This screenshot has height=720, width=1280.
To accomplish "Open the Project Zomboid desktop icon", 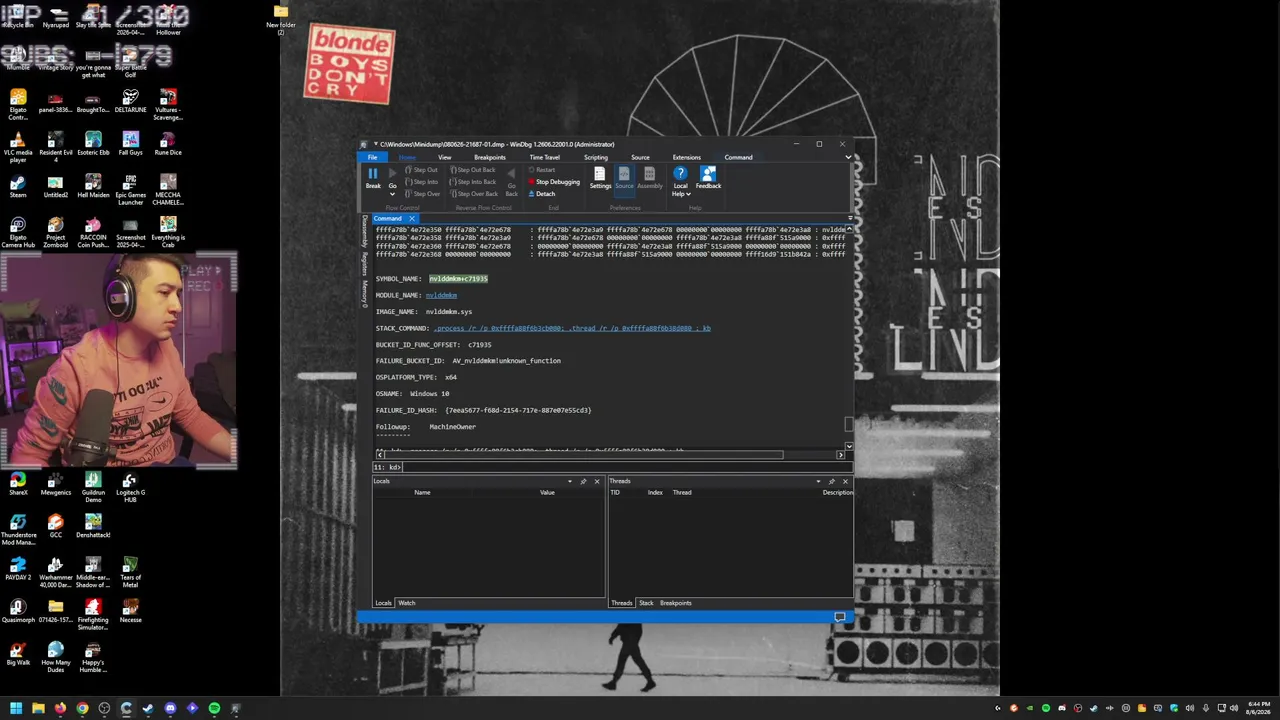I will (55, 233).
